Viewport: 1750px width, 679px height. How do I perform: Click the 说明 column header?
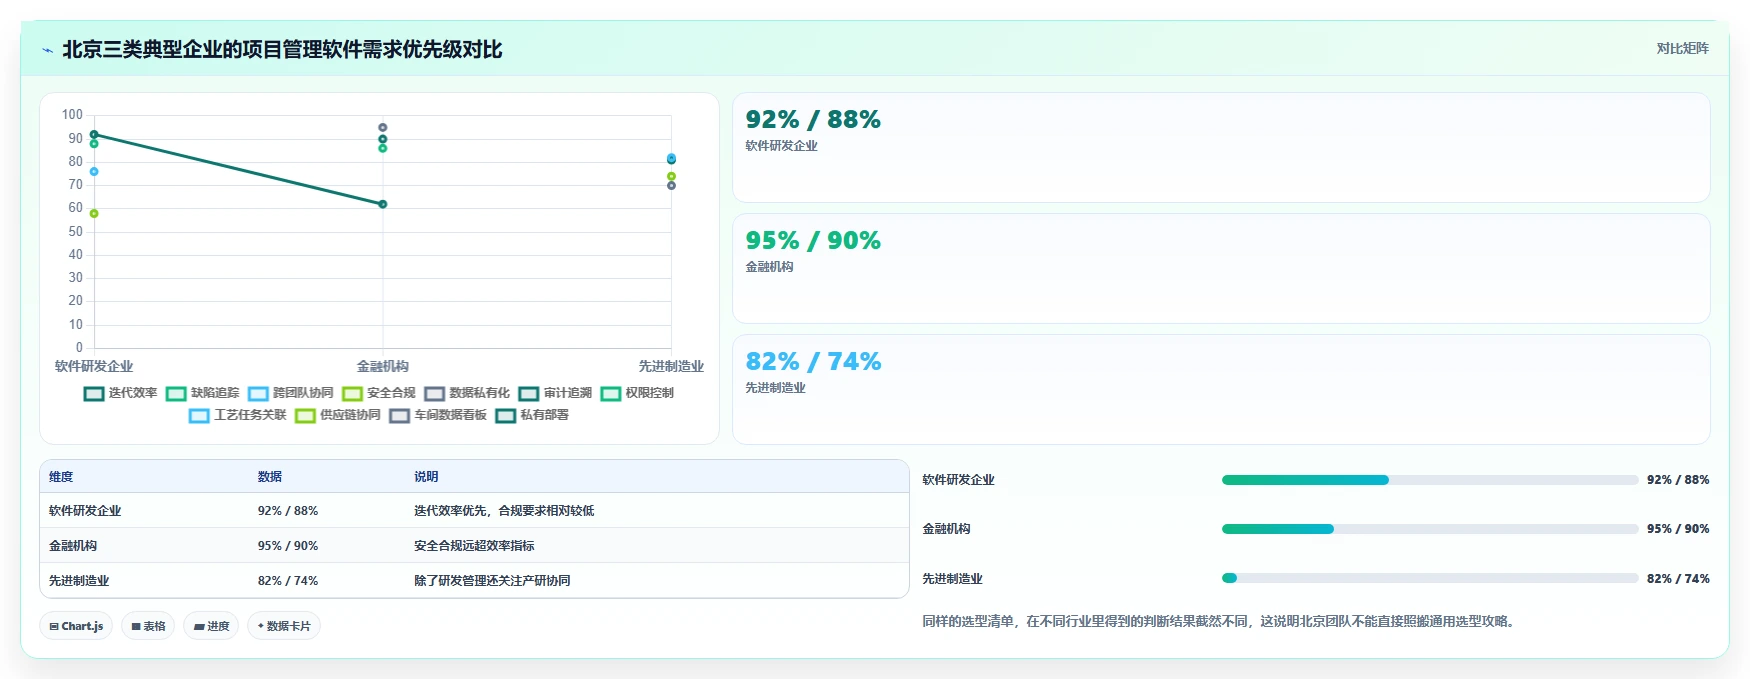(x=426, y=477)
